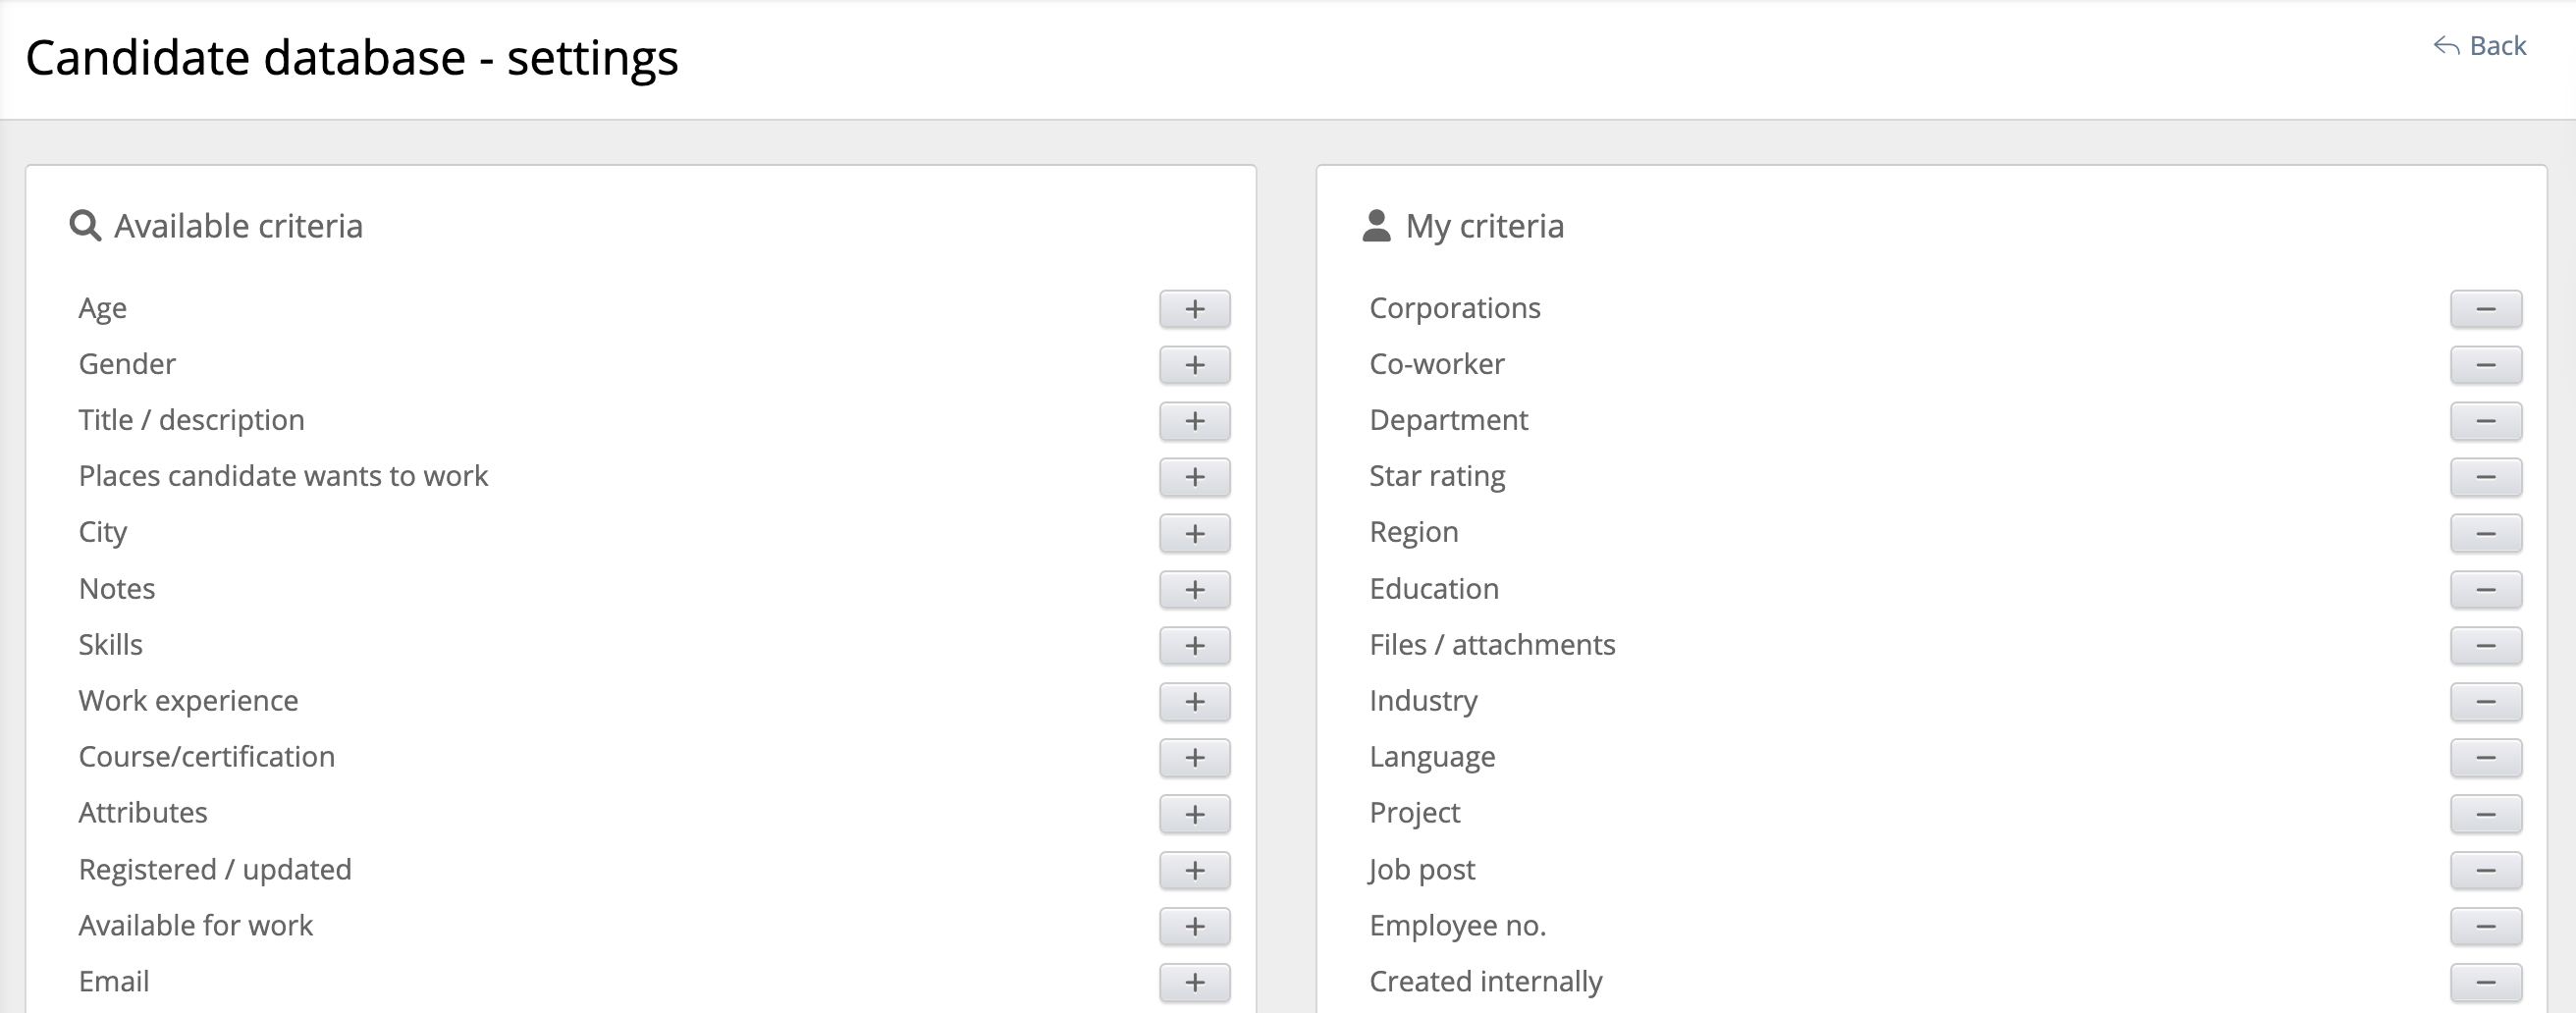Click the My criteria person icon
Viewport: 2576px width, 1013px height.
pos(1376,226)
